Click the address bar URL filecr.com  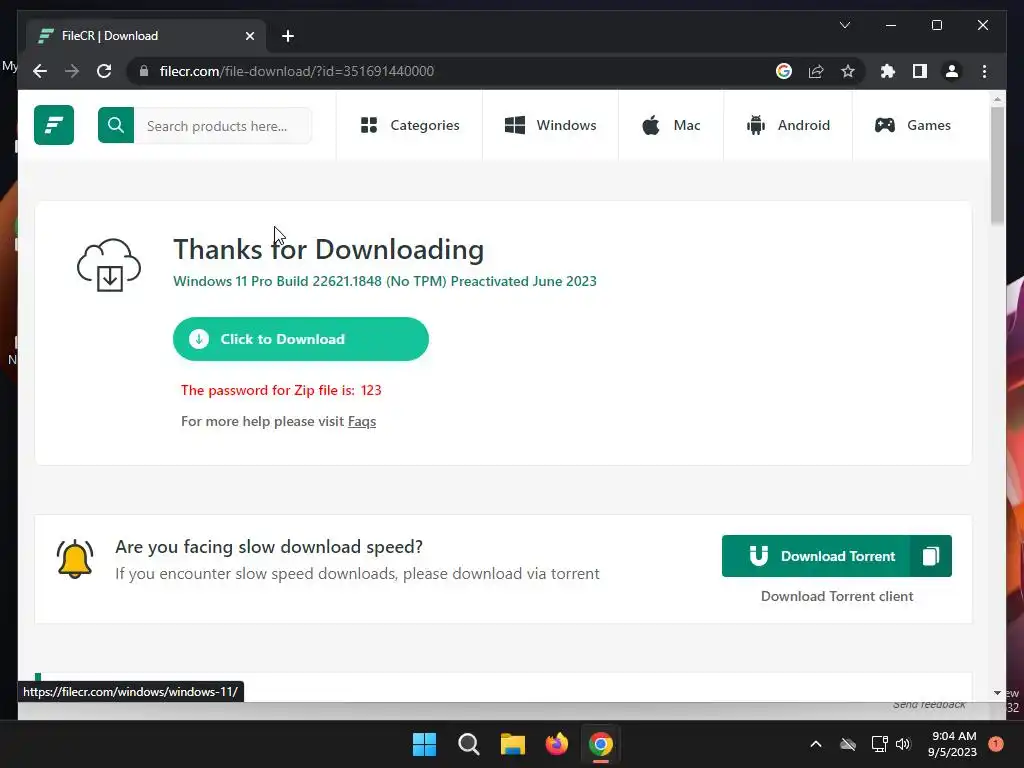(296, 71)
